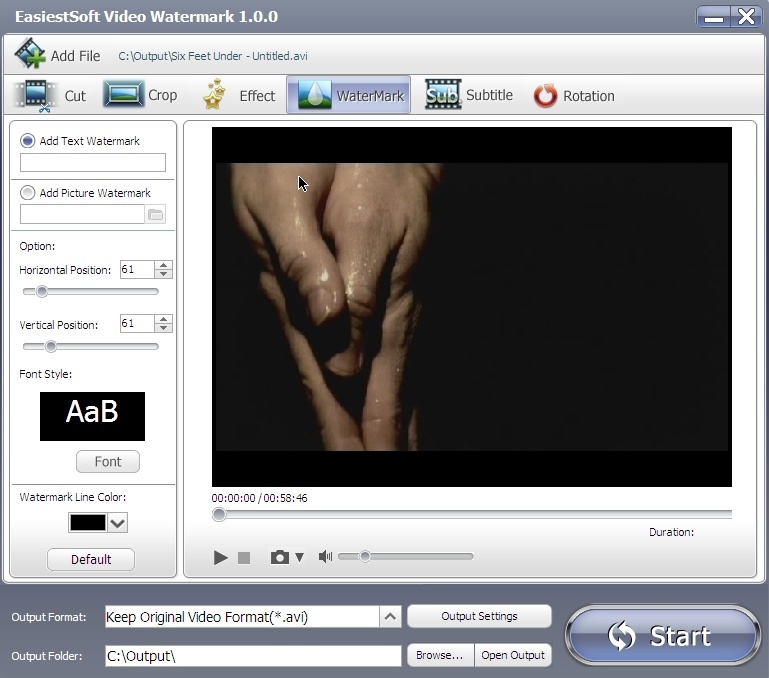This screenshot has width=769, height=678.
Task: Close the Video Watermark window
Action: (746, 17)
